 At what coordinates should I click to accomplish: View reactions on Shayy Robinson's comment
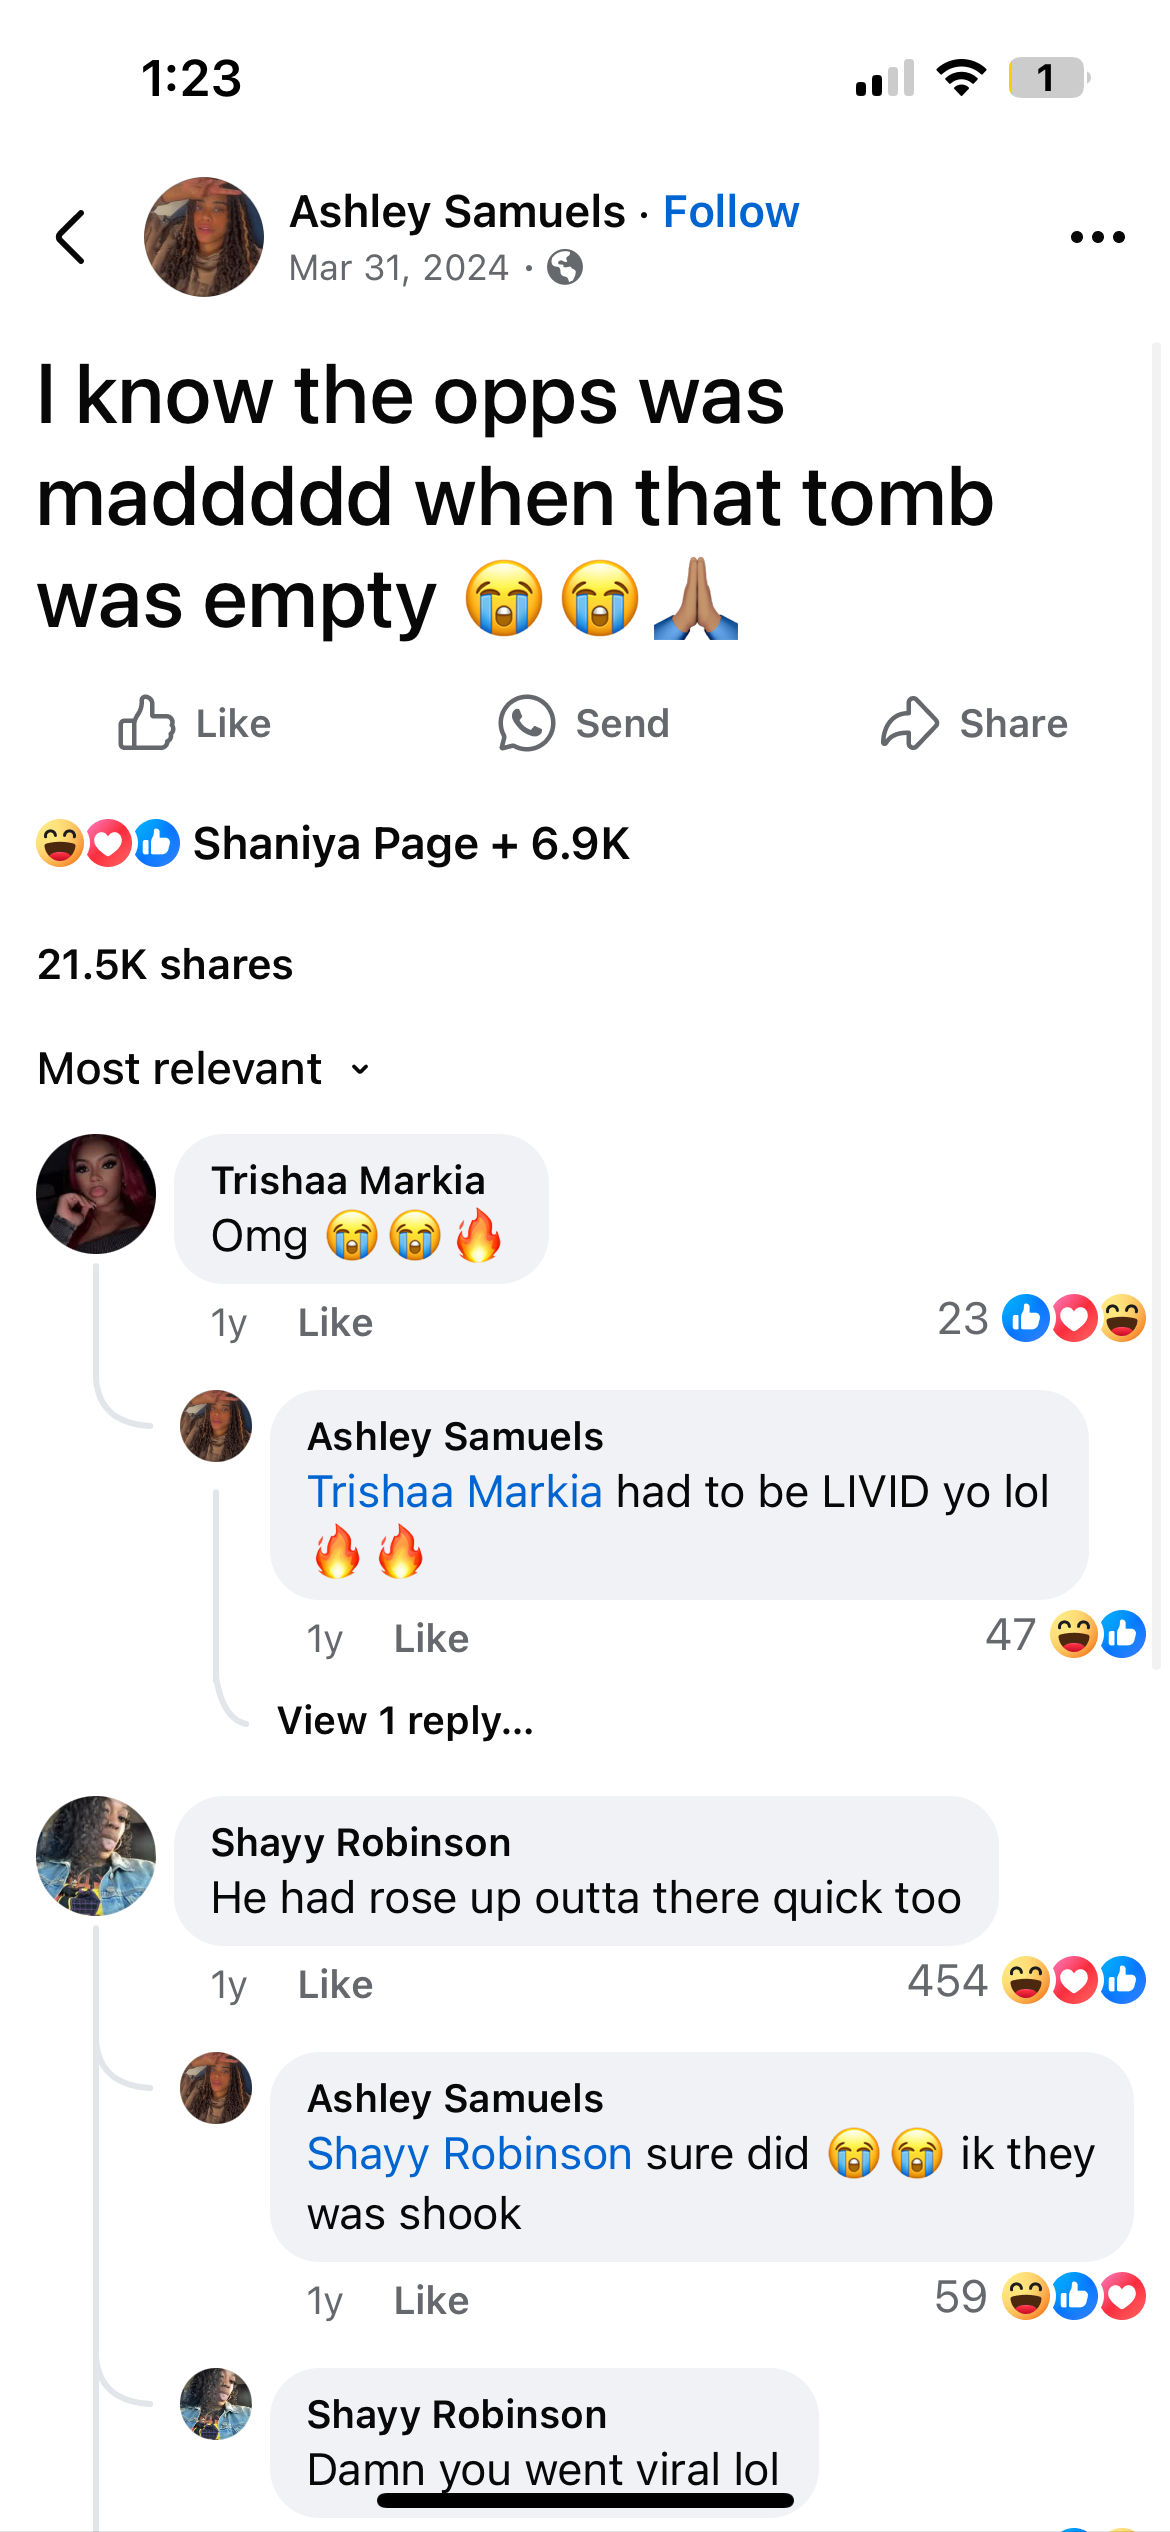click(1027, 1980)
